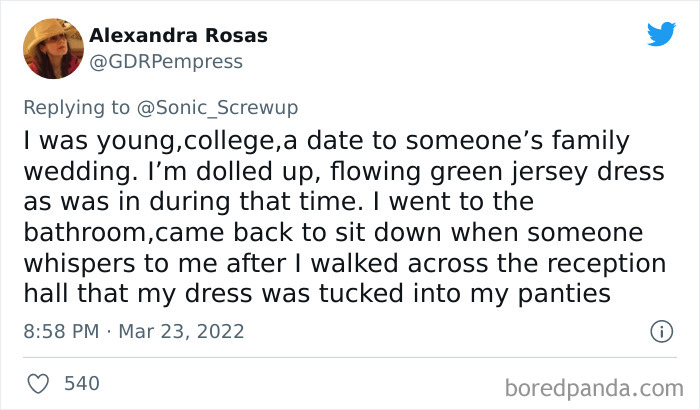The image size is (700, 410).
Task: Click the line mentioning "green jersey dress"
Action: coord(339,172)
